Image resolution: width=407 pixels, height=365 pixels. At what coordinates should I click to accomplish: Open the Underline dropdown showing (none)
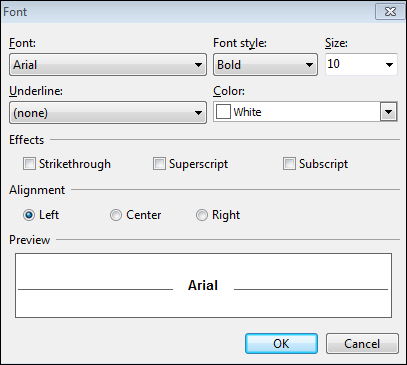[108, 113]
